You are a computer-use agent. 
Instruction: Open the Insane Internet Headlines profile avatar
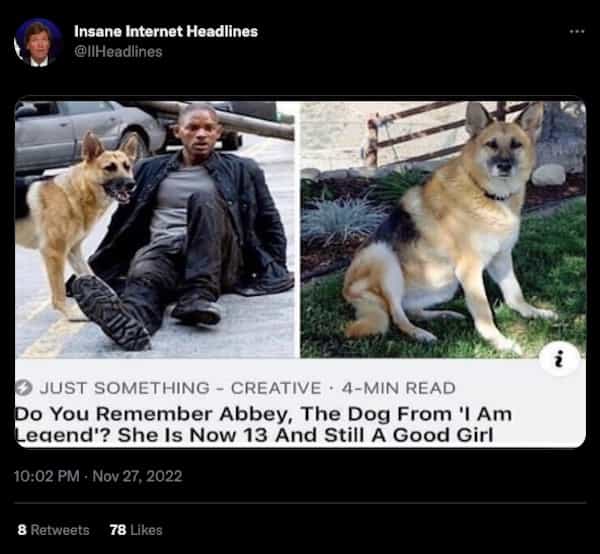(x=38, y=43)
